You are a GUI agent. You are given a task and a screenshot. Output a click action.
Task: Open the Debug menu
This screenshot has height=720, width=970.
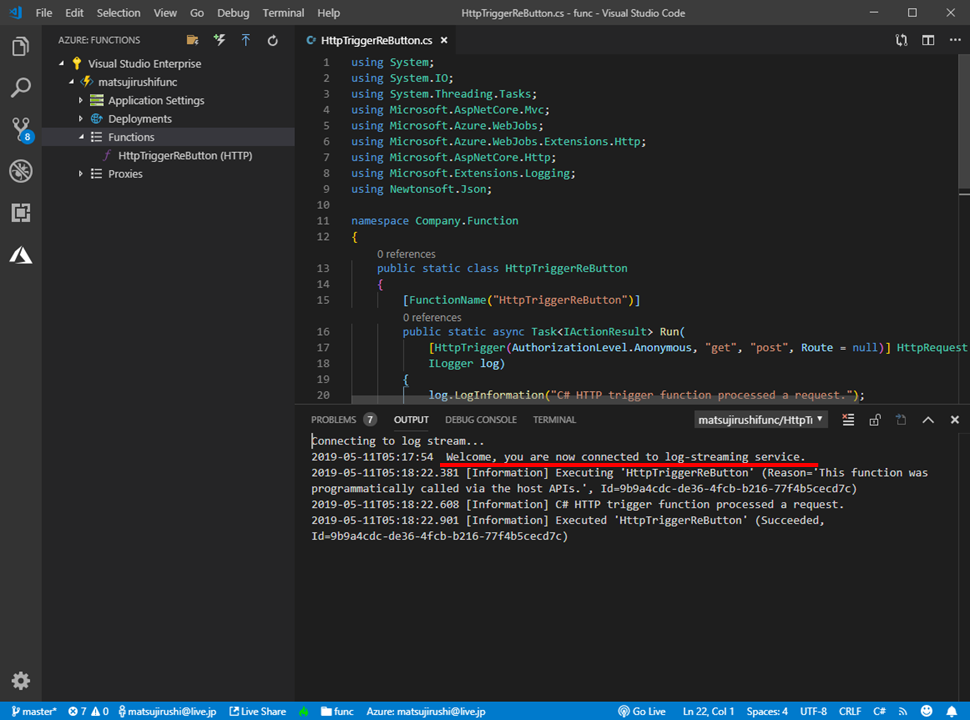[x=233, y=13]
